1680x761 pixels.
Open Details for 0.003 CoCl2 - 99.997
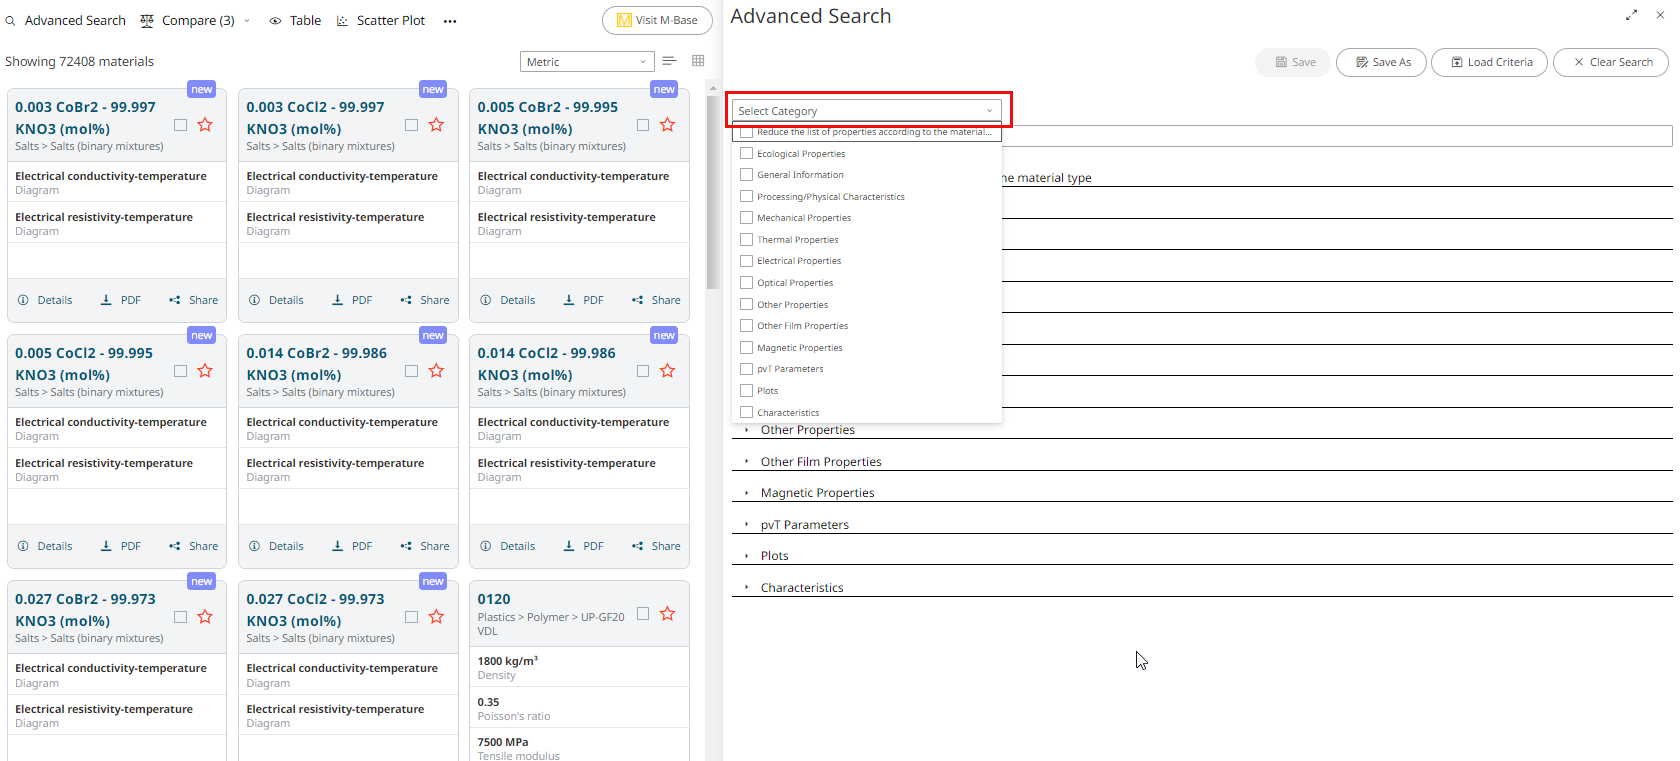coord(276,300)
